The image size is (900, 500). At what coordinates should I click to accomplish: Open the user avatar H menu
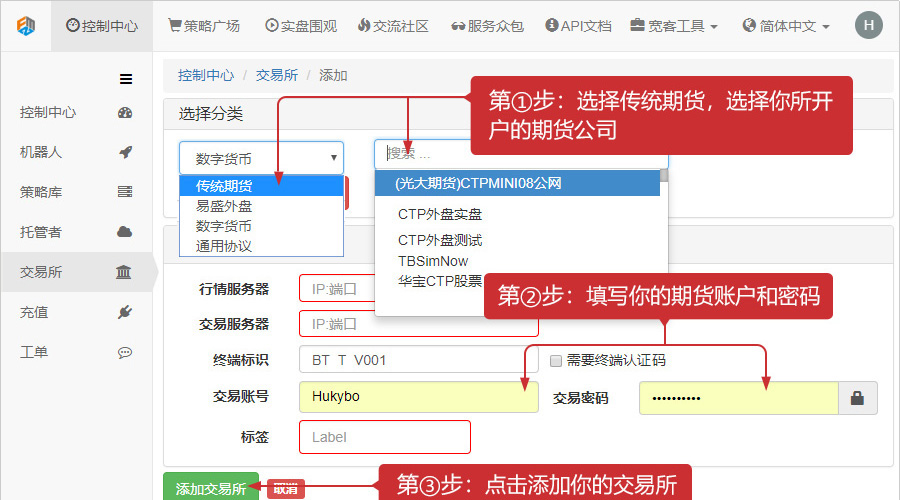[x=869, y=26]
